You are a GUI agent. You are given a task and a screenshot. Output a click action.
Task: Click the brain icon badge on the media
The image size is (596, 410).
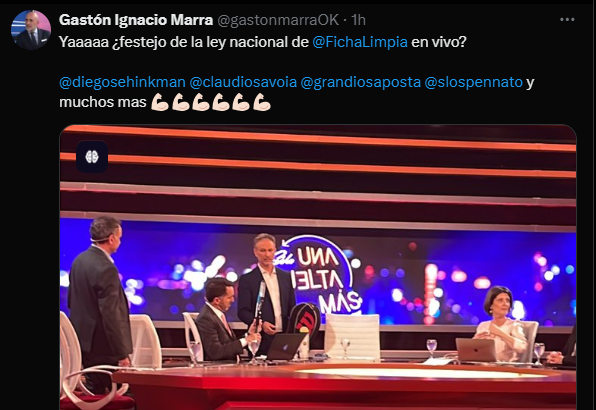tap(92, 157)
